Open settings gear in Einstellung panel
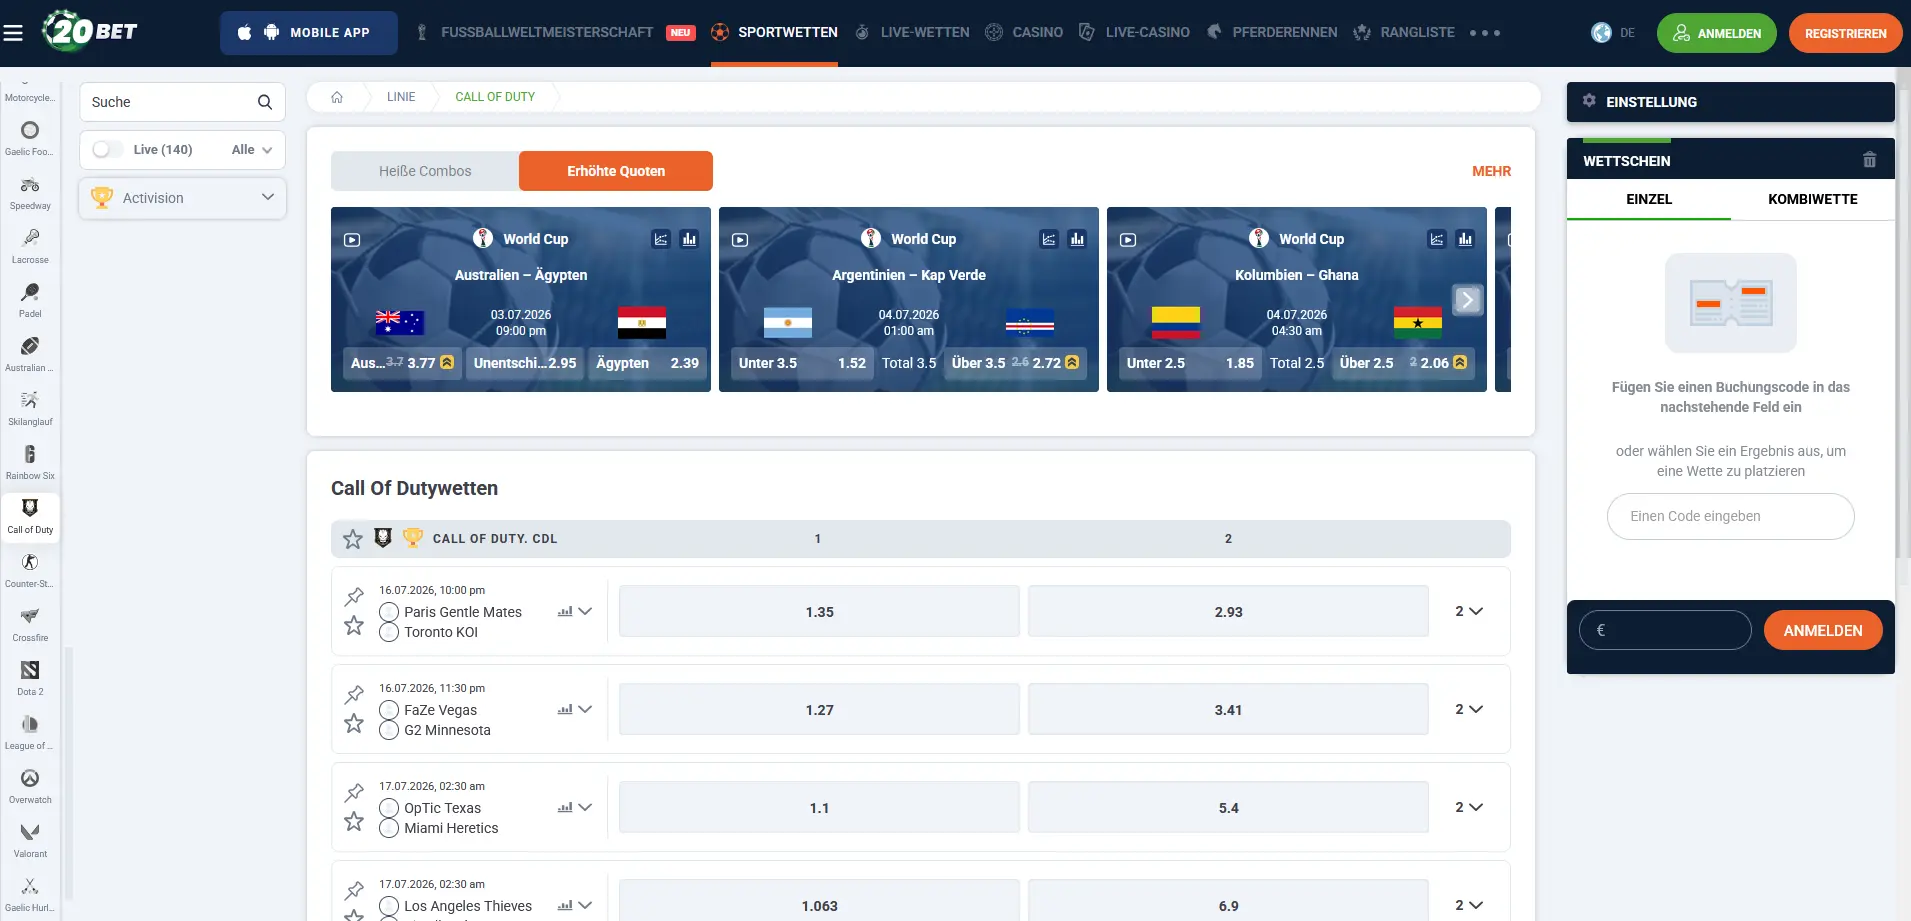 (x=1589, y=101)
